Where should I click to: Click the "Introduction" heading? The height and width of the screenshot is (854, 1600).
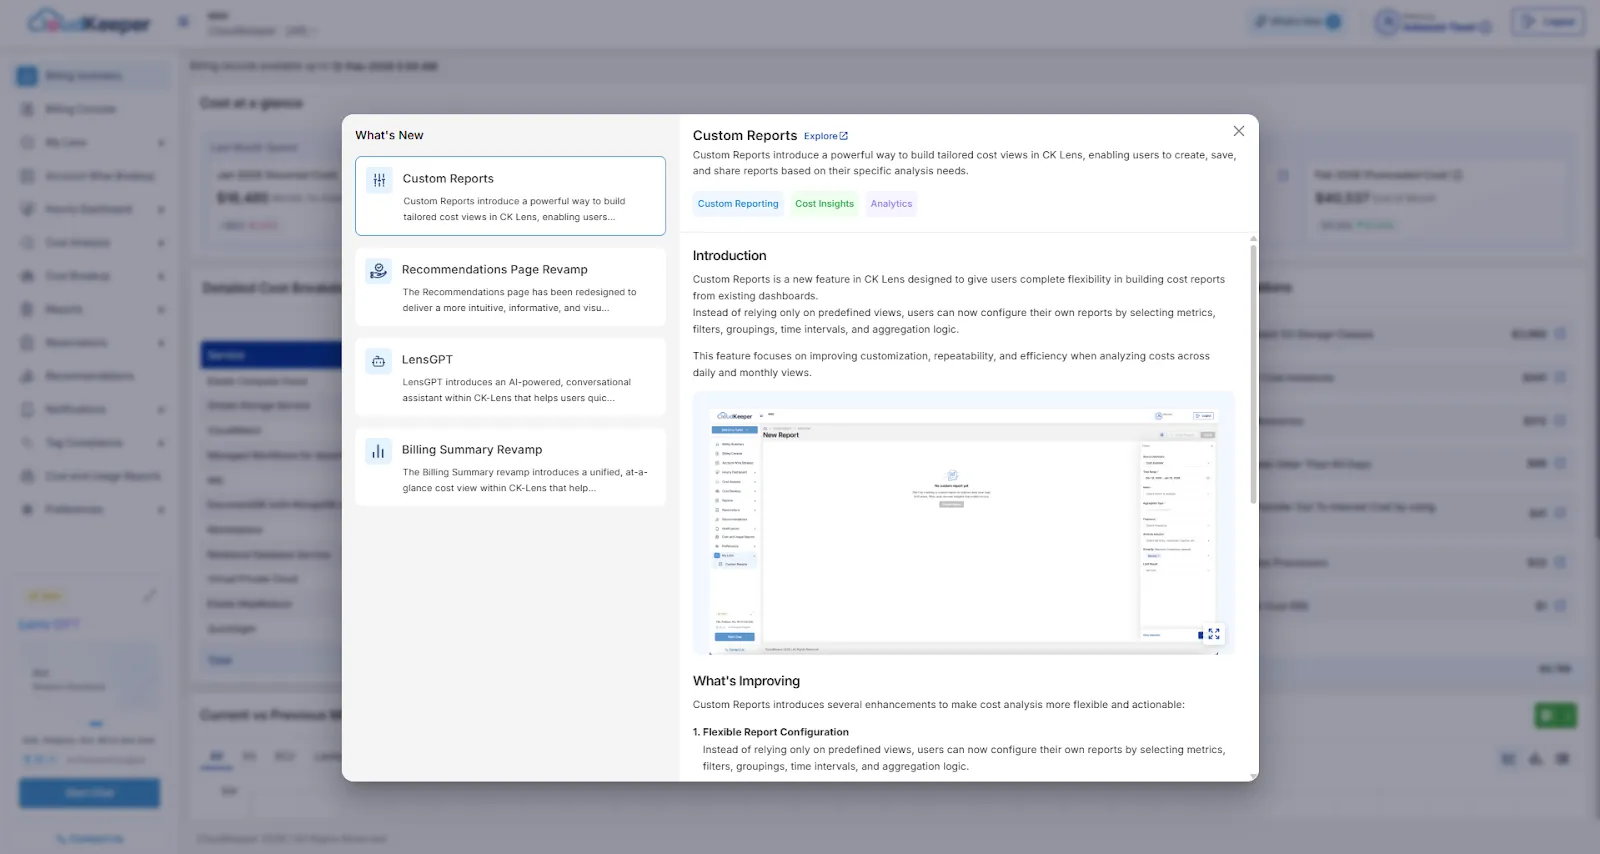click(x=729, y=256)
